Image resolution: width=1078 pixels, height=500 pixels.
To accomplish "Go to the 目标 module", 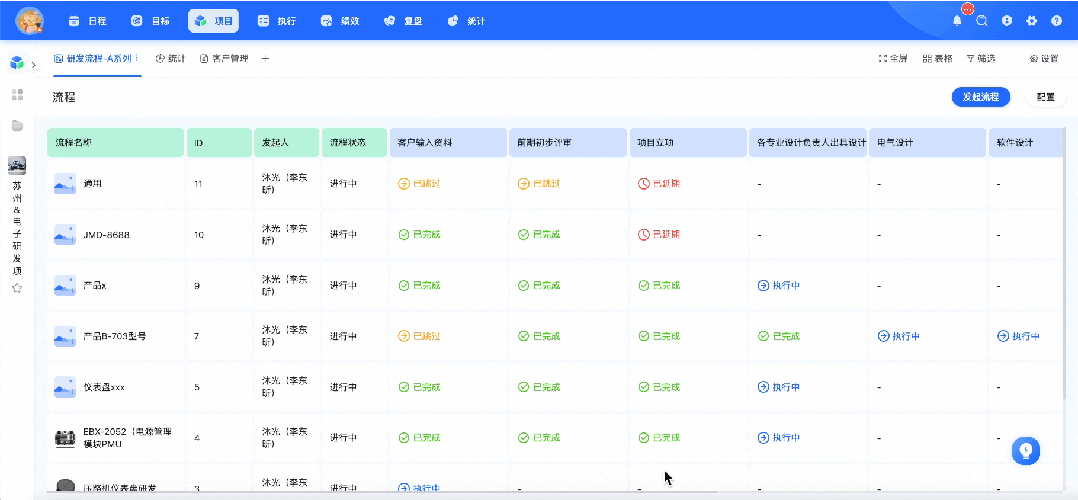I will (x=151, y=21).
